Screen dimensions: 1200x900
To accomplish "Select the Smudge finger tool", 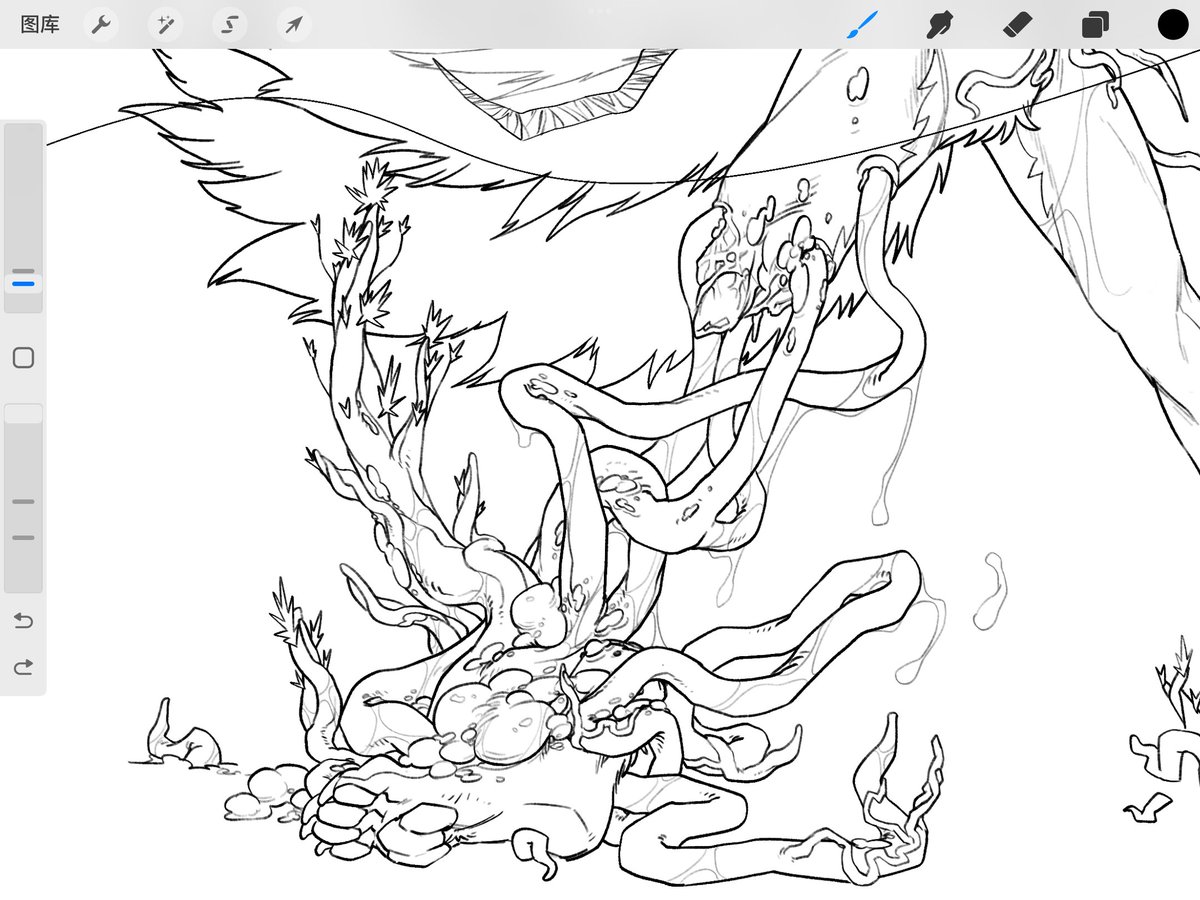I will [x=939, y=25].
